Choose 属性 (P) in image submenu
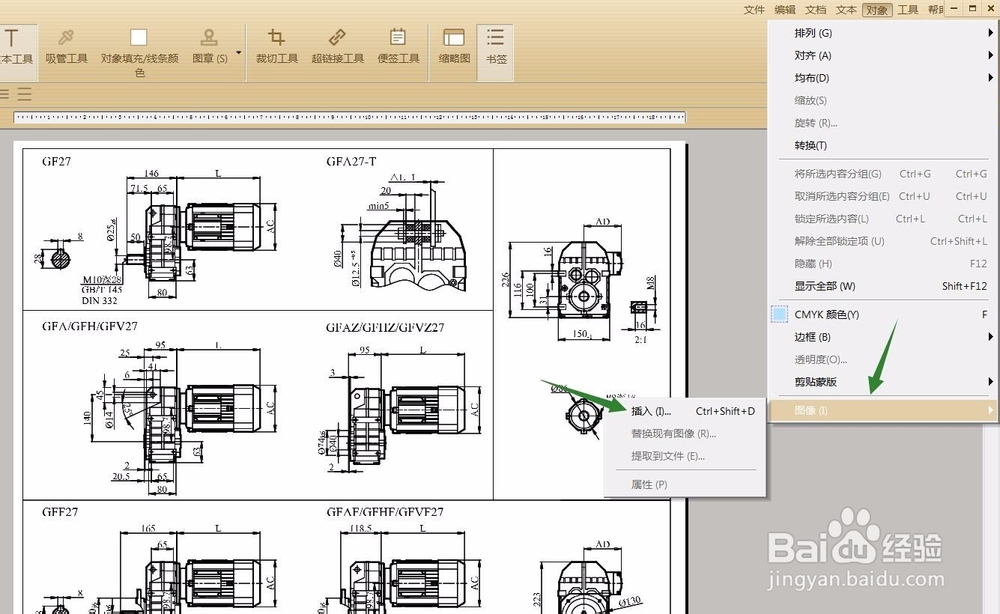Image resolution: width=1000 pixels, height=614 pixels. (685, 485)
